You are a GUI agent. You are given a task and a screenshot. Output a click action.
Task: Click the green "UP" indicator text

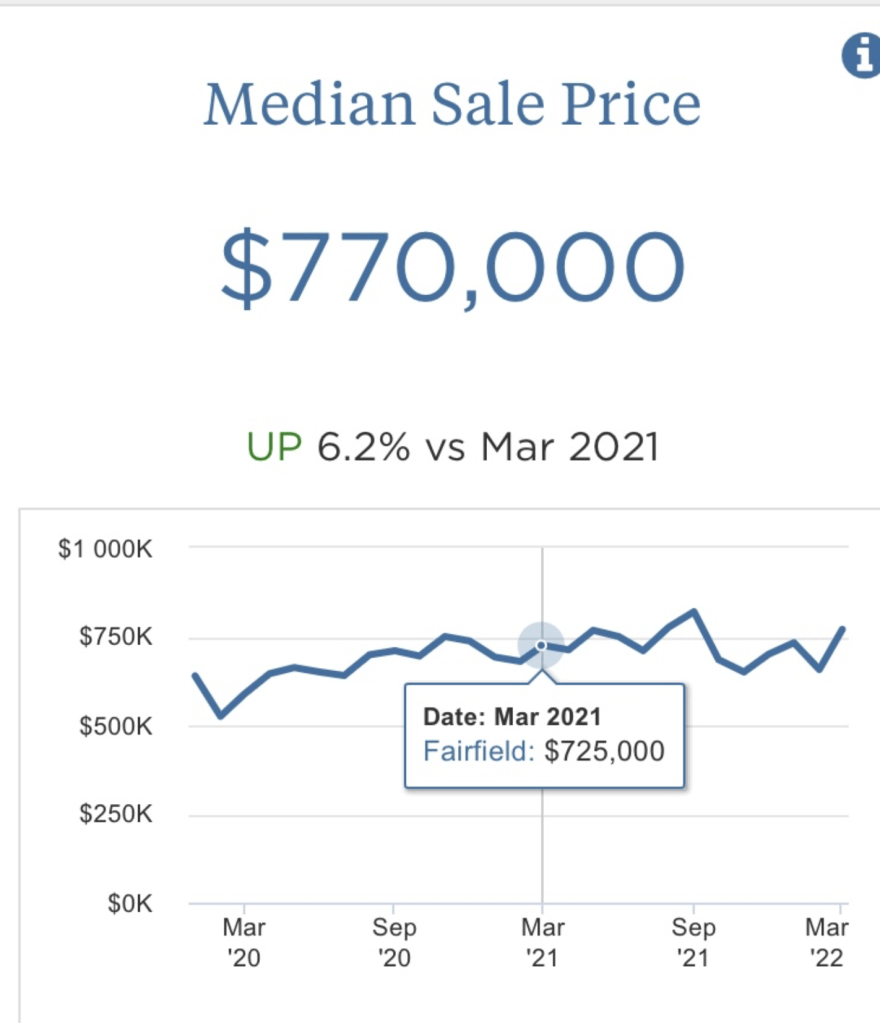274,447
